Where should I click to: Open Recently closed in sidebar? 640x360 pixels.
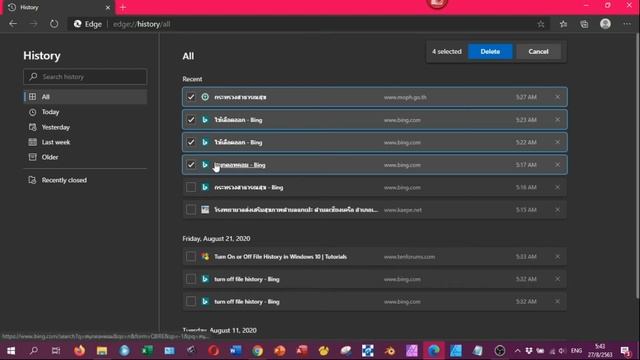(x=85, y=180)
